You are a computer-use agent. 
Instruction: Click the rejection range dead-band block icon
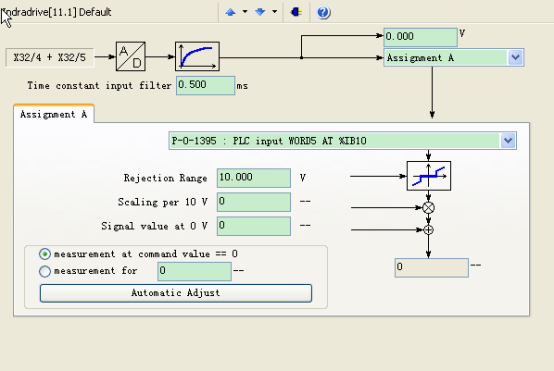pos(429,176)
